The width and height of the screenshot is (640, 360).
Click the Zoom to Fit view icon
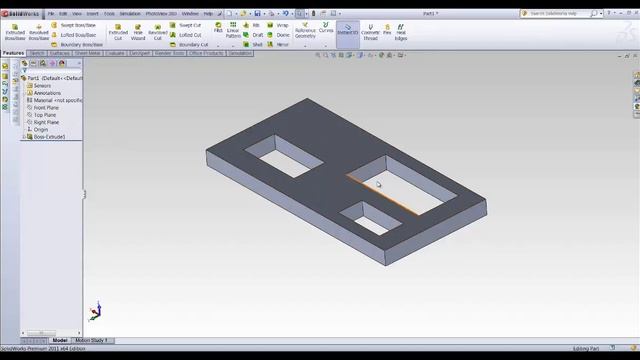[x=318, y=55]
